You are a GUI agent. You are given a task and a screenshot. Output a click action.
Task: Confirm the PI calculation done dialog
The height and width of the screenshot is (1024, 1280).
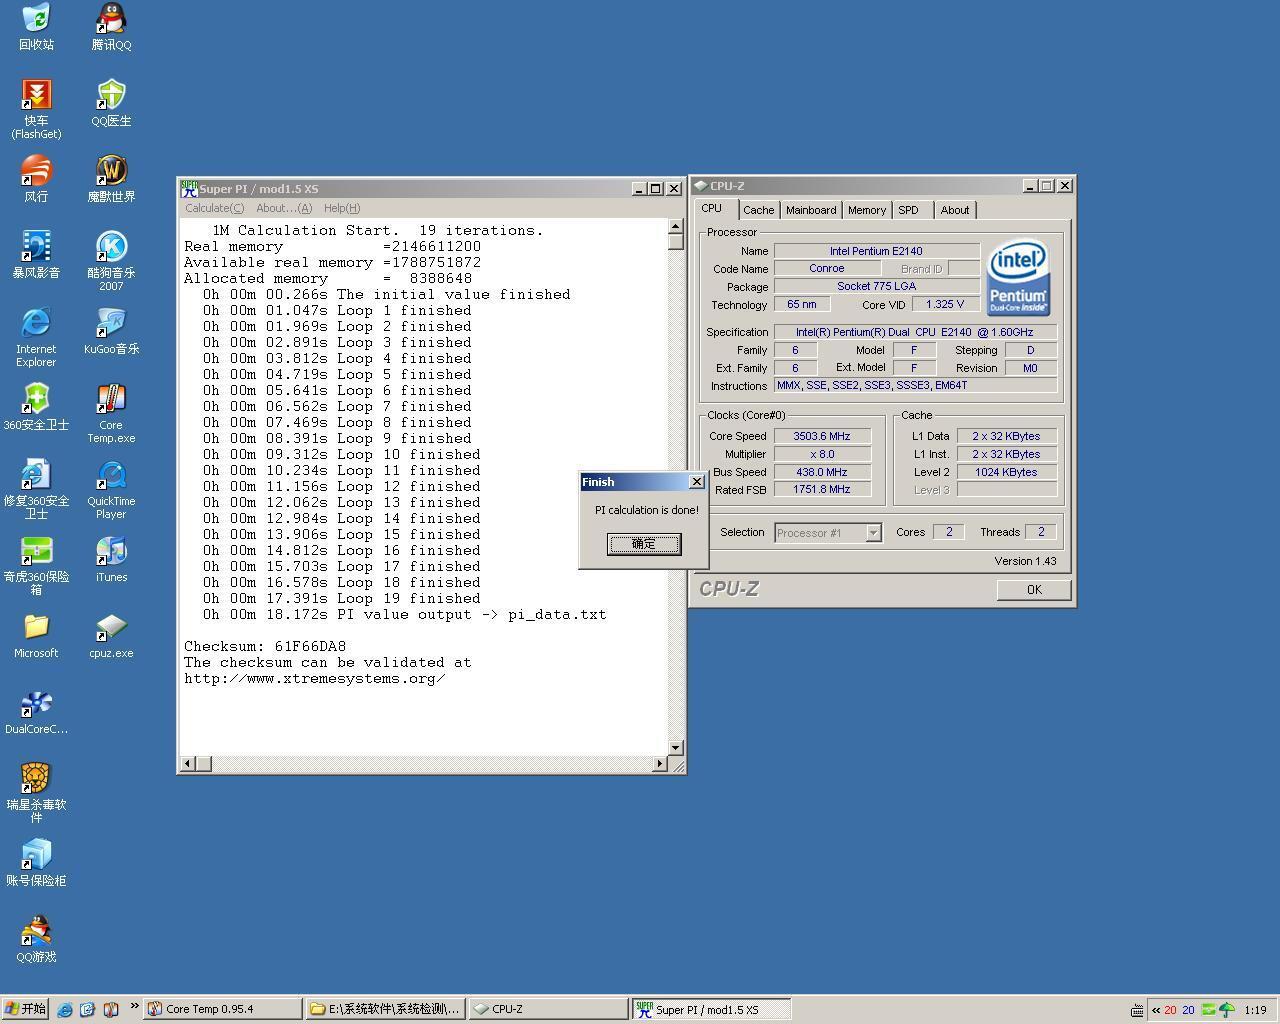pos(644,544)
